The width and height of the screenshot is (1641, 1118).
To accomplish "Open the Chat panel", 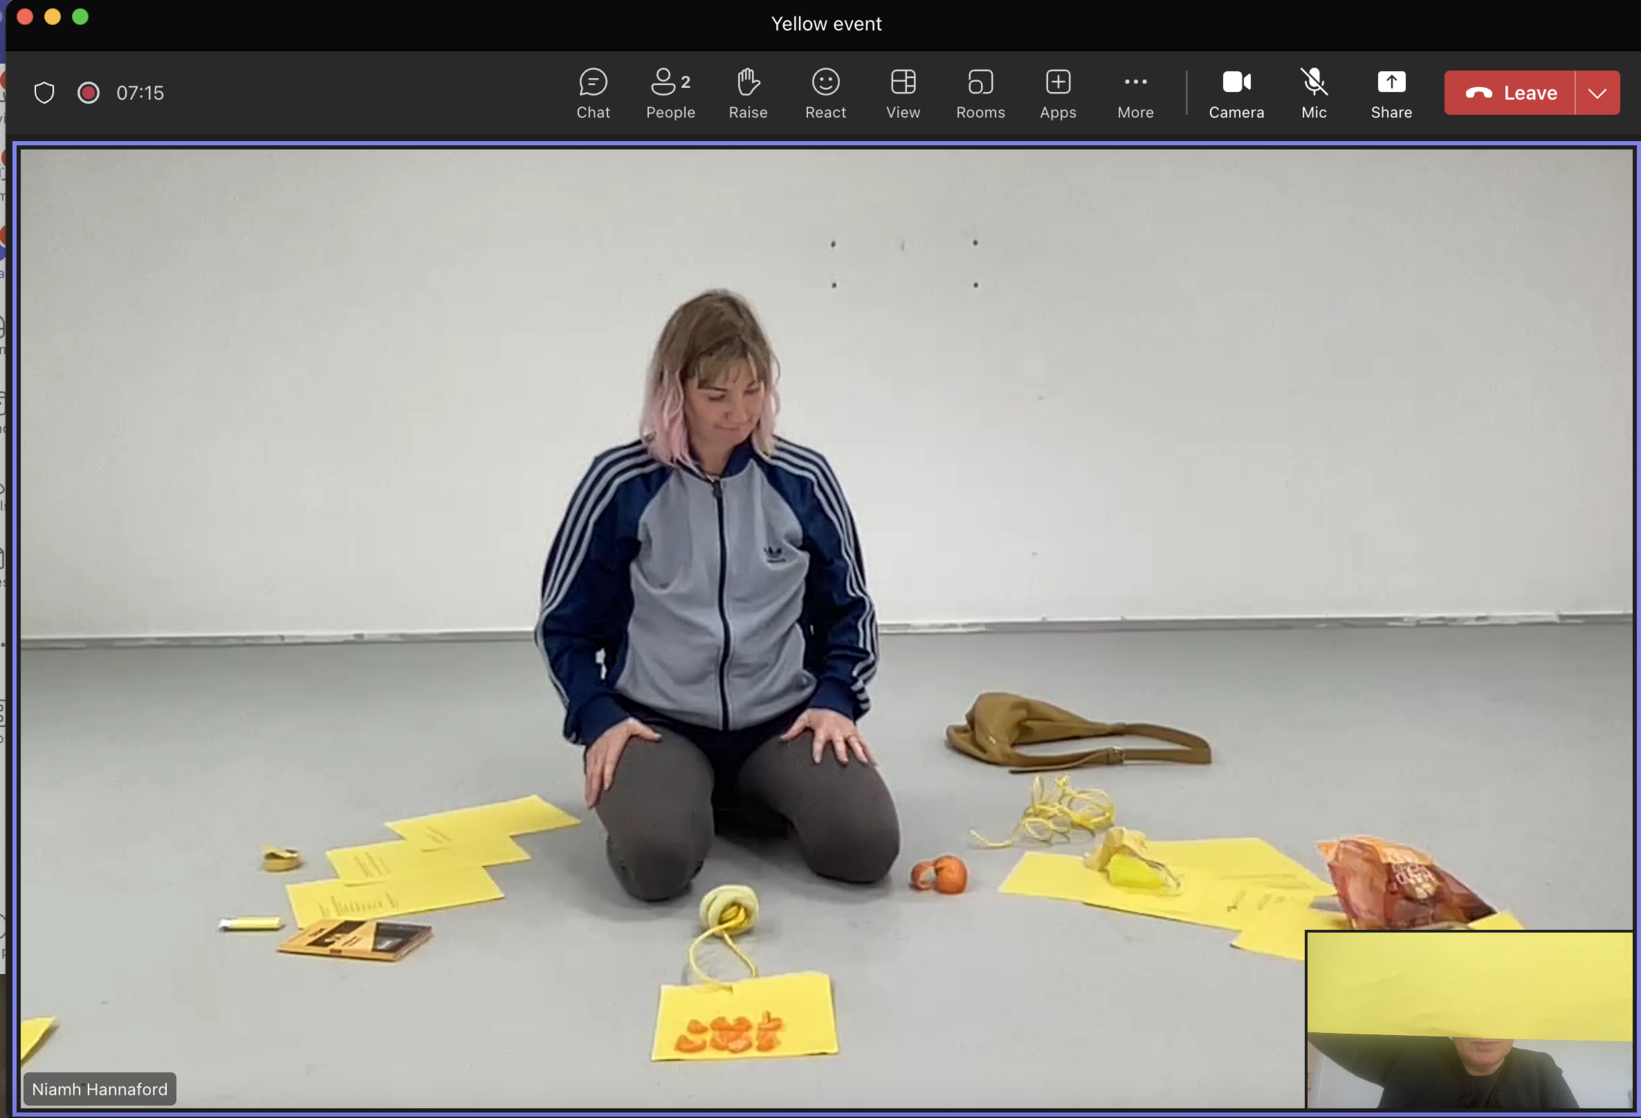I will 592,93.
